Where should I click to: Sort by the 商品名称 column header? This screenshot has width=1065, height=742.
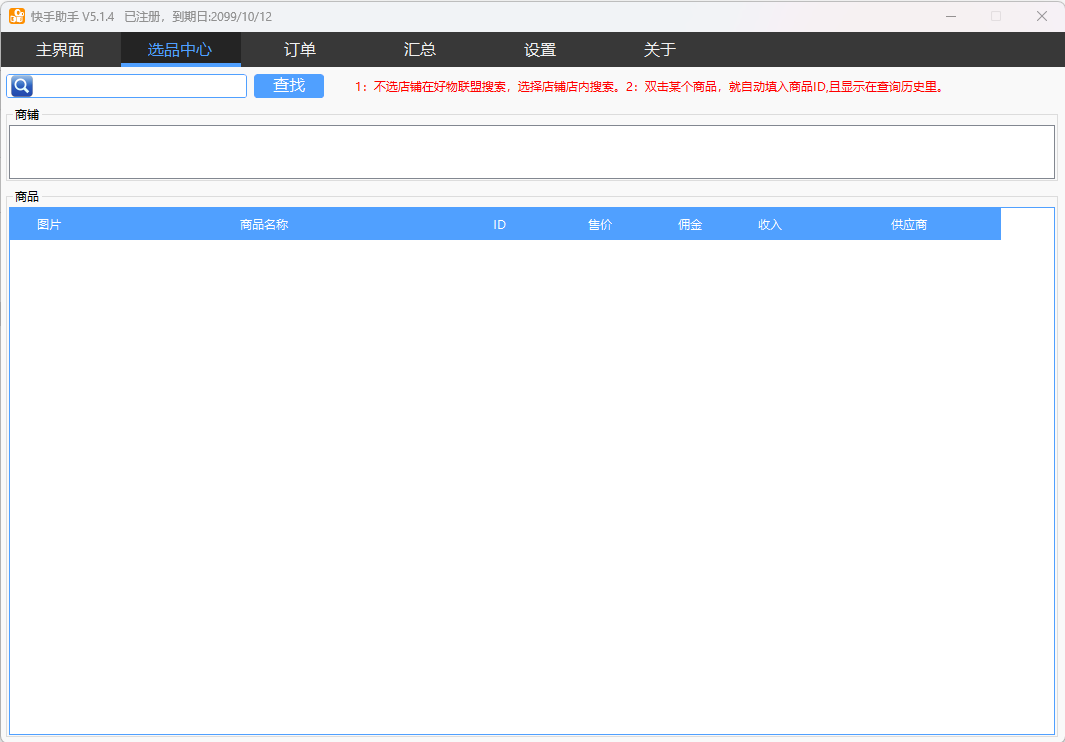click(264, 225)
